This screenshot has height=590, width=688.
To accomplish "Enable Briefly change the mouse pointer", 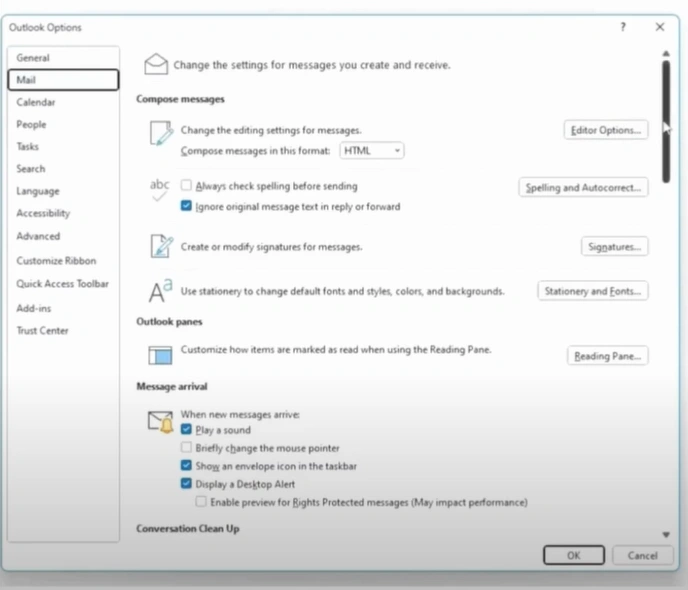I will 186,447.
